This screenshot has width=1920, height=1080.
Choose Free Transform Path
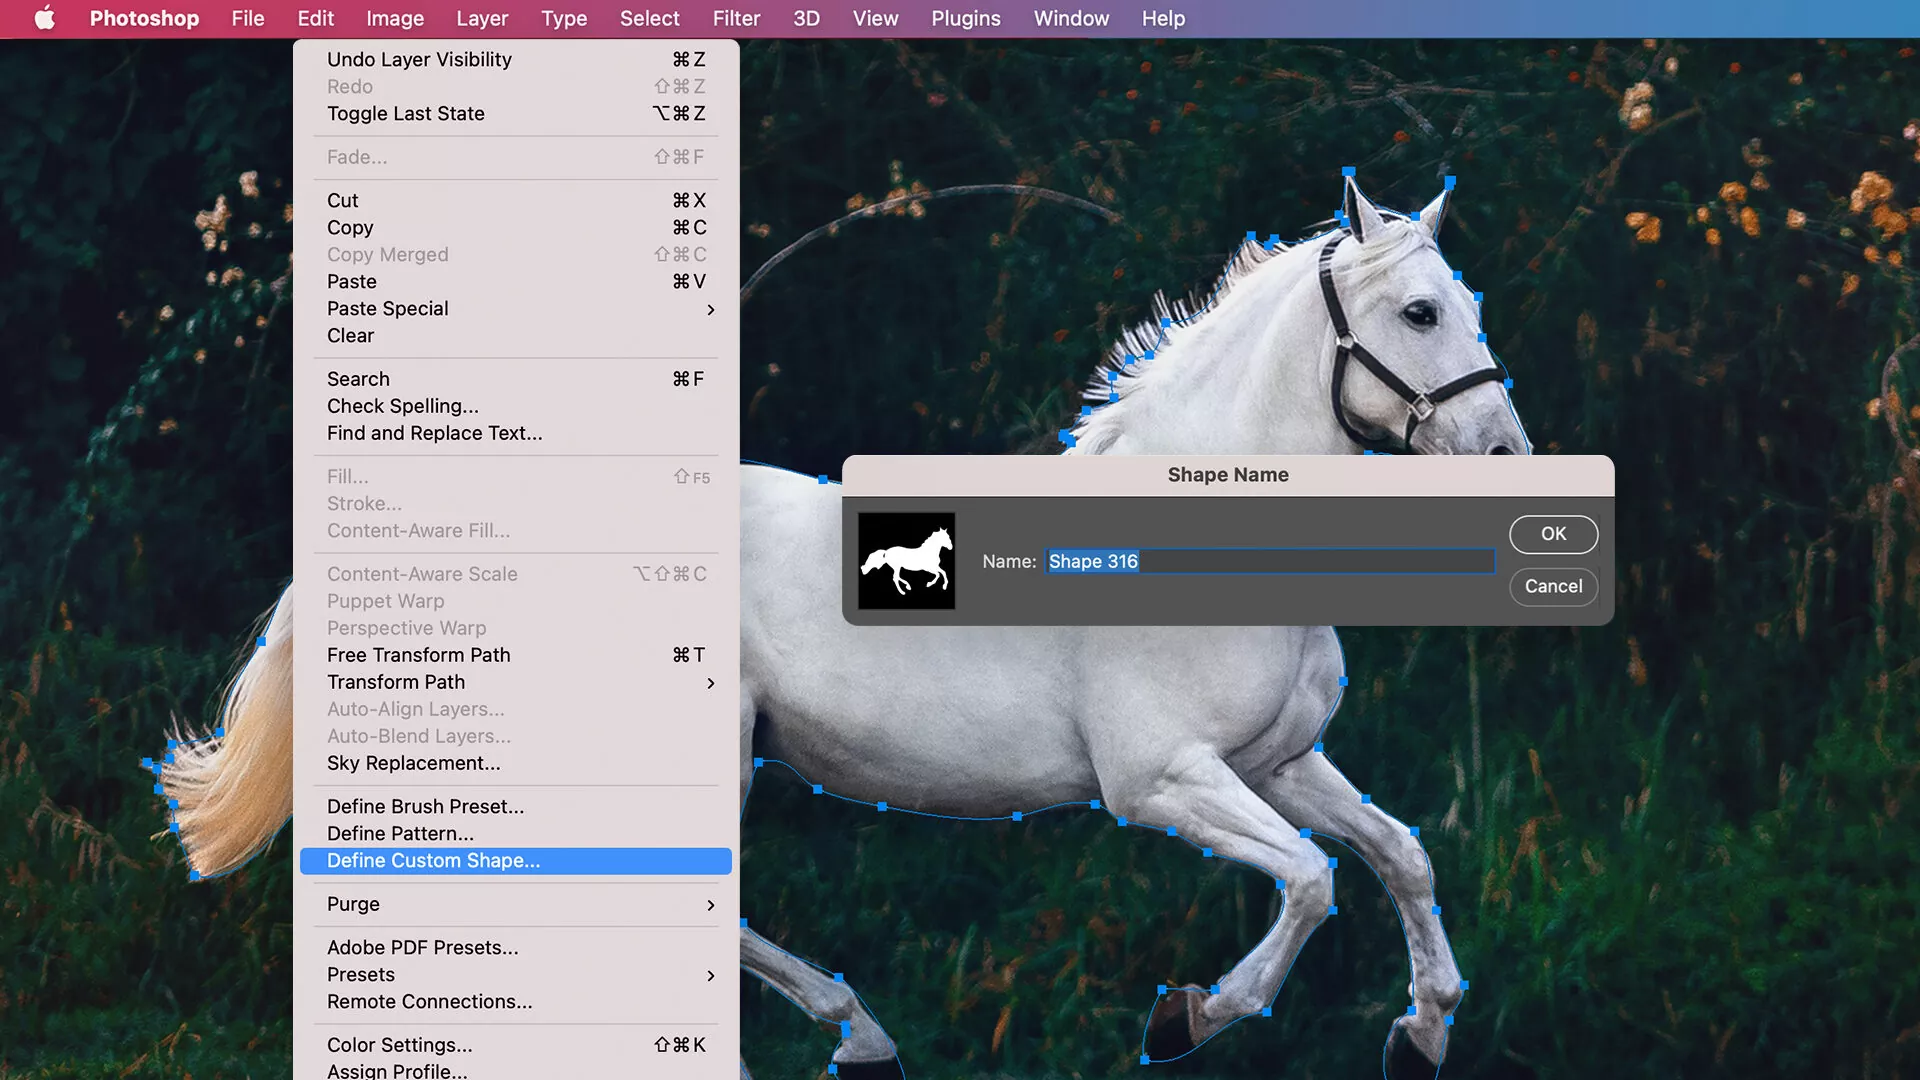coord(516,655)
